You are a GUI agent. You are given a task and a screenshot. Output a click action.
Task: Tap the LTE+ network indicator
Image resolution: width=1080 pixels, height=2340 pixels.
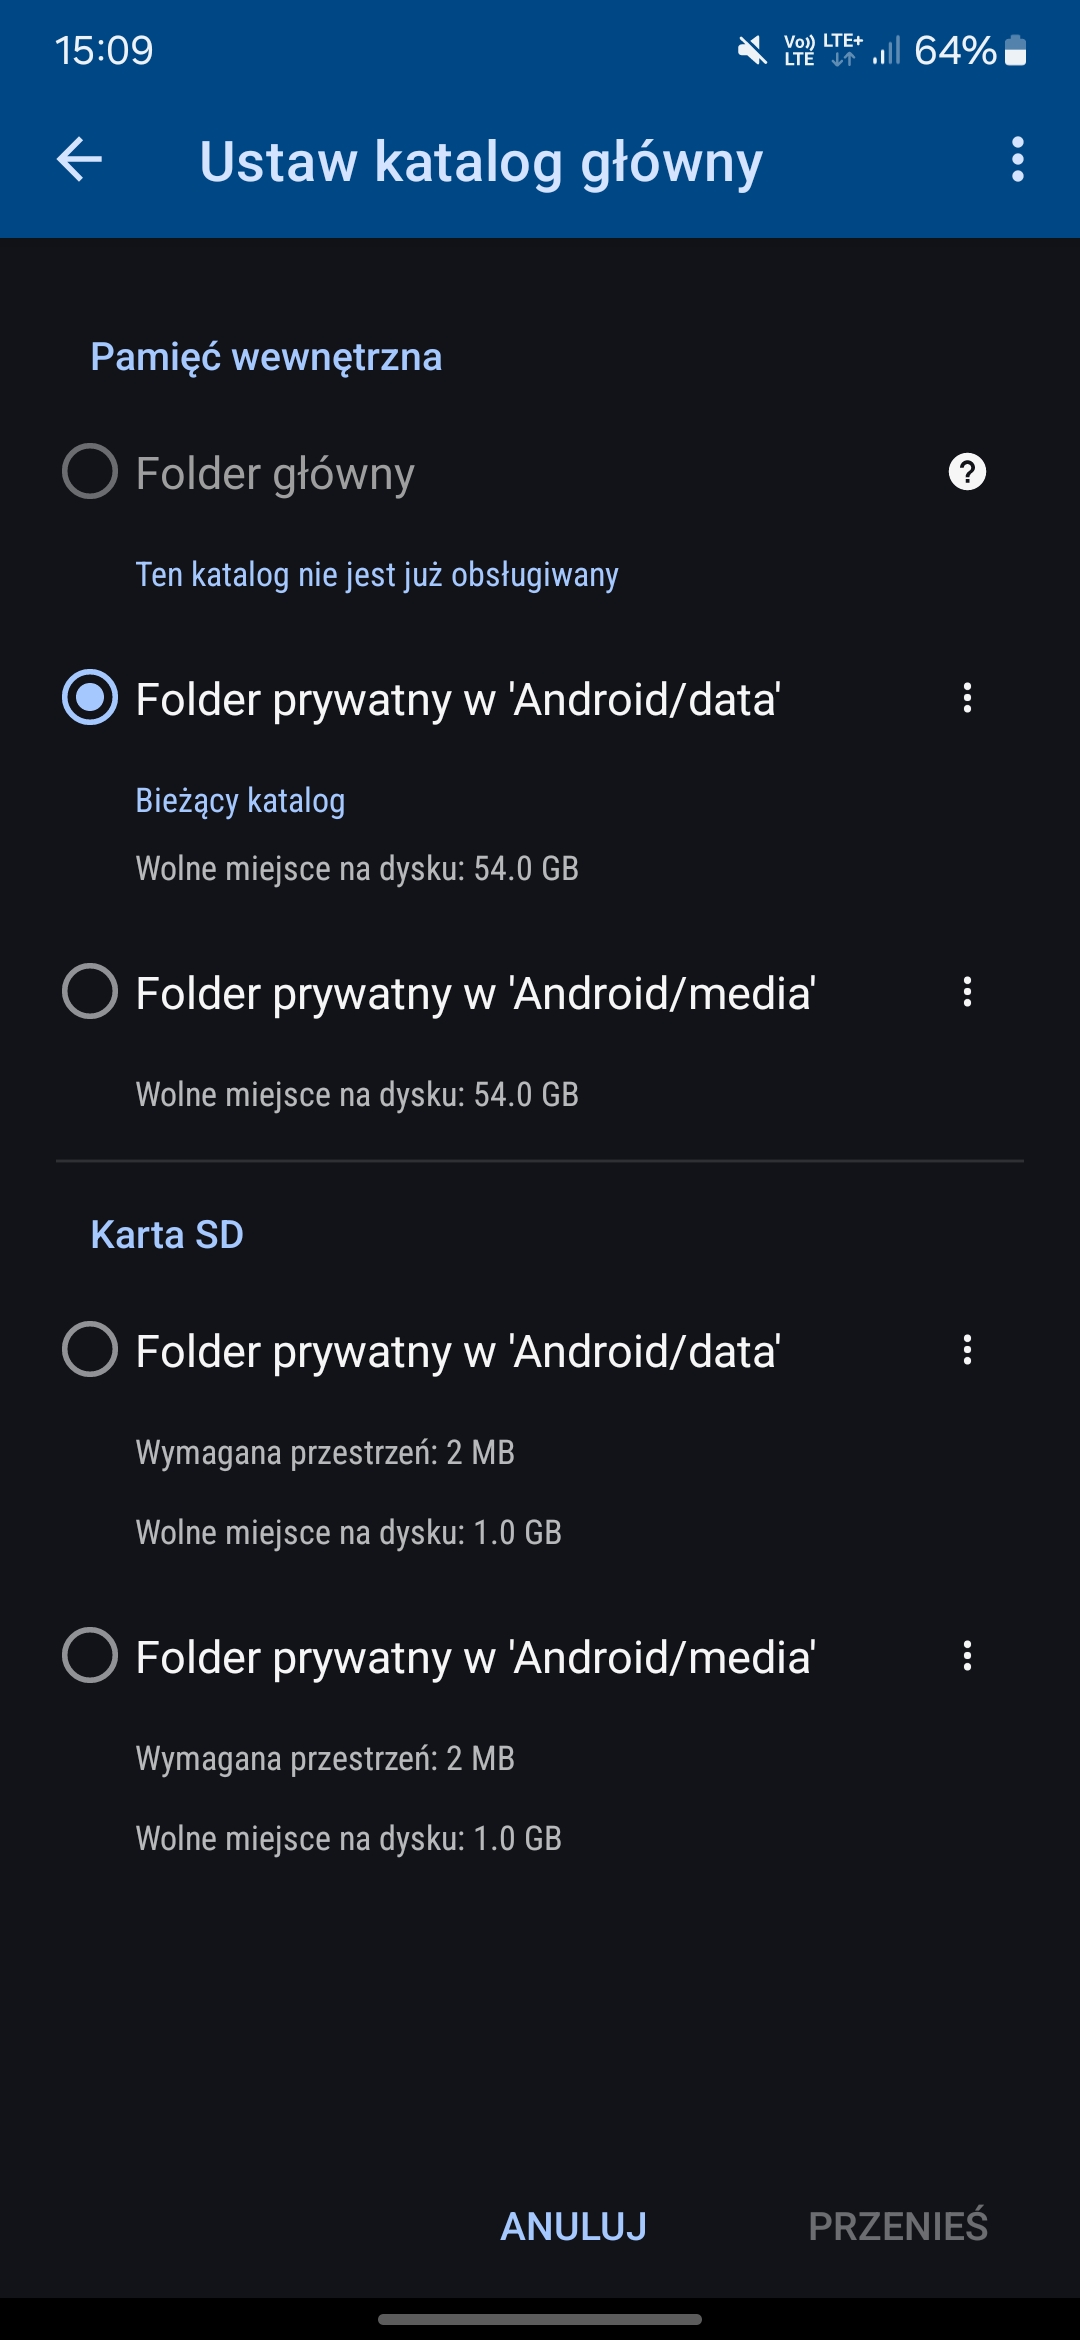[x=843, y=49]
